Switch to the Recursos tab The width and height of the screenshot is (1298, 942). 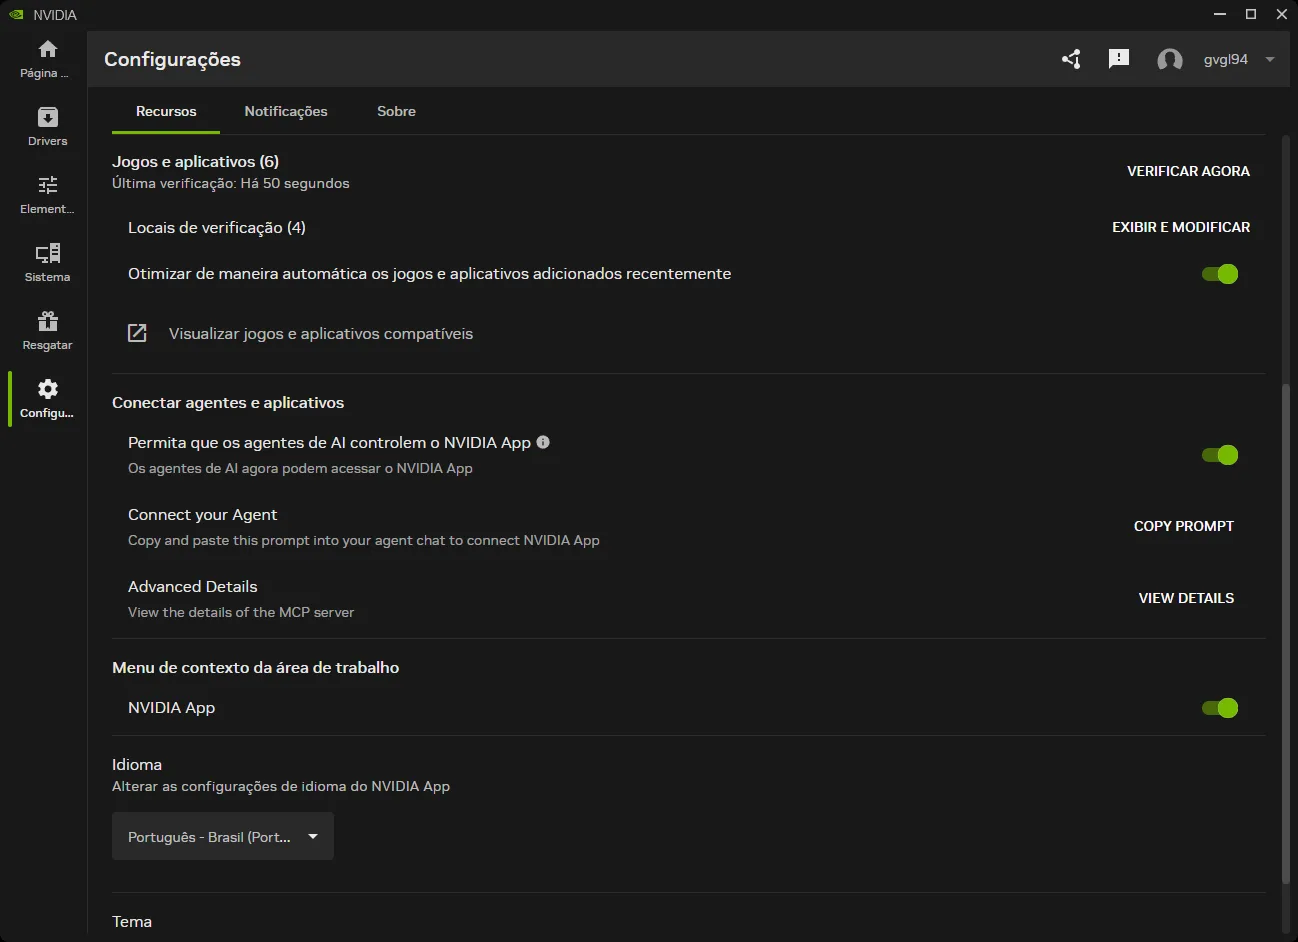166,111
